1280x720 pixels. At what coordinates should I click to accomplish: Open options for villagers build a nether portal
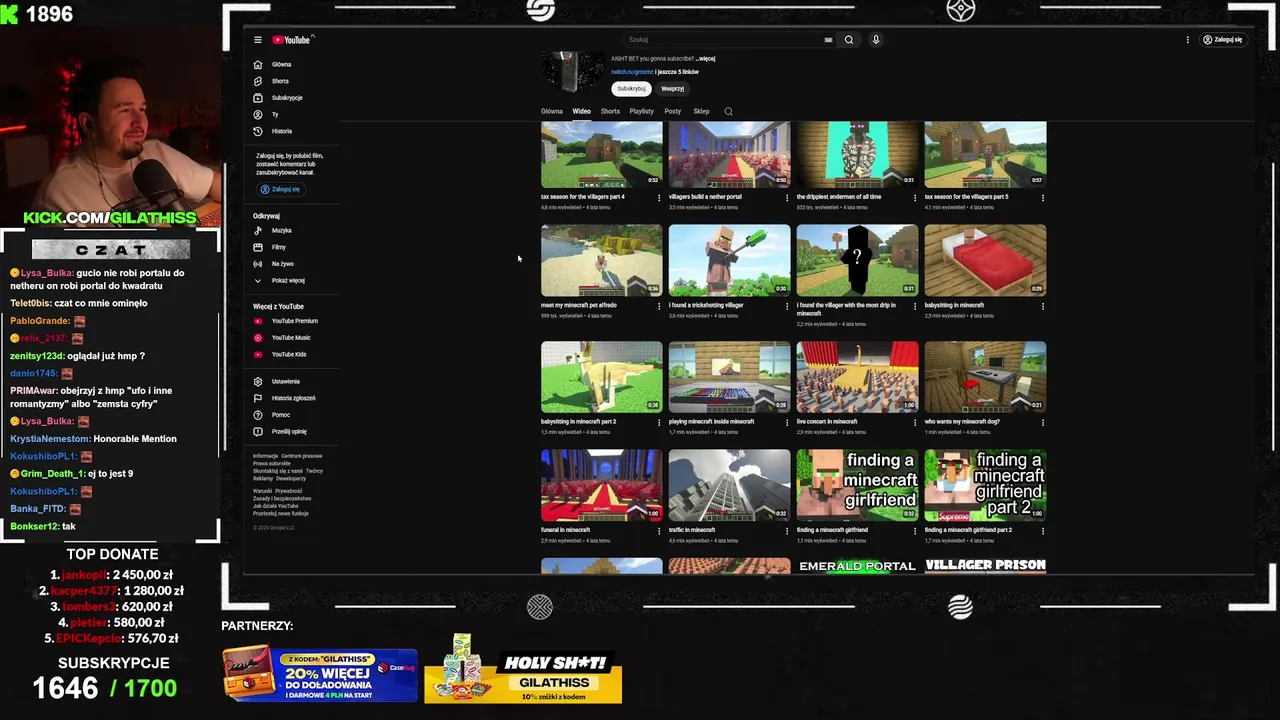click(787, 198)
